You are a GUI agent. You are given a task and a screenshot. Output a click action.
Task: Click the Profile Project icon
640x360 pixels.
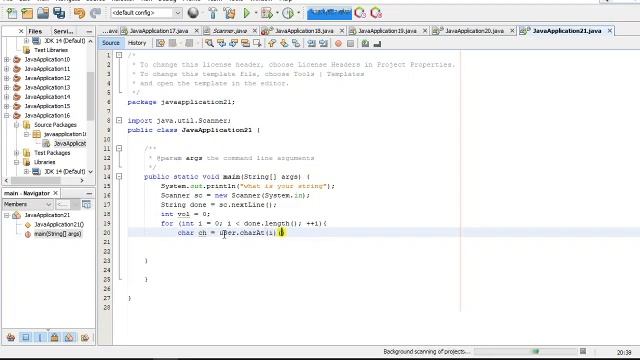tap(288, 13)
